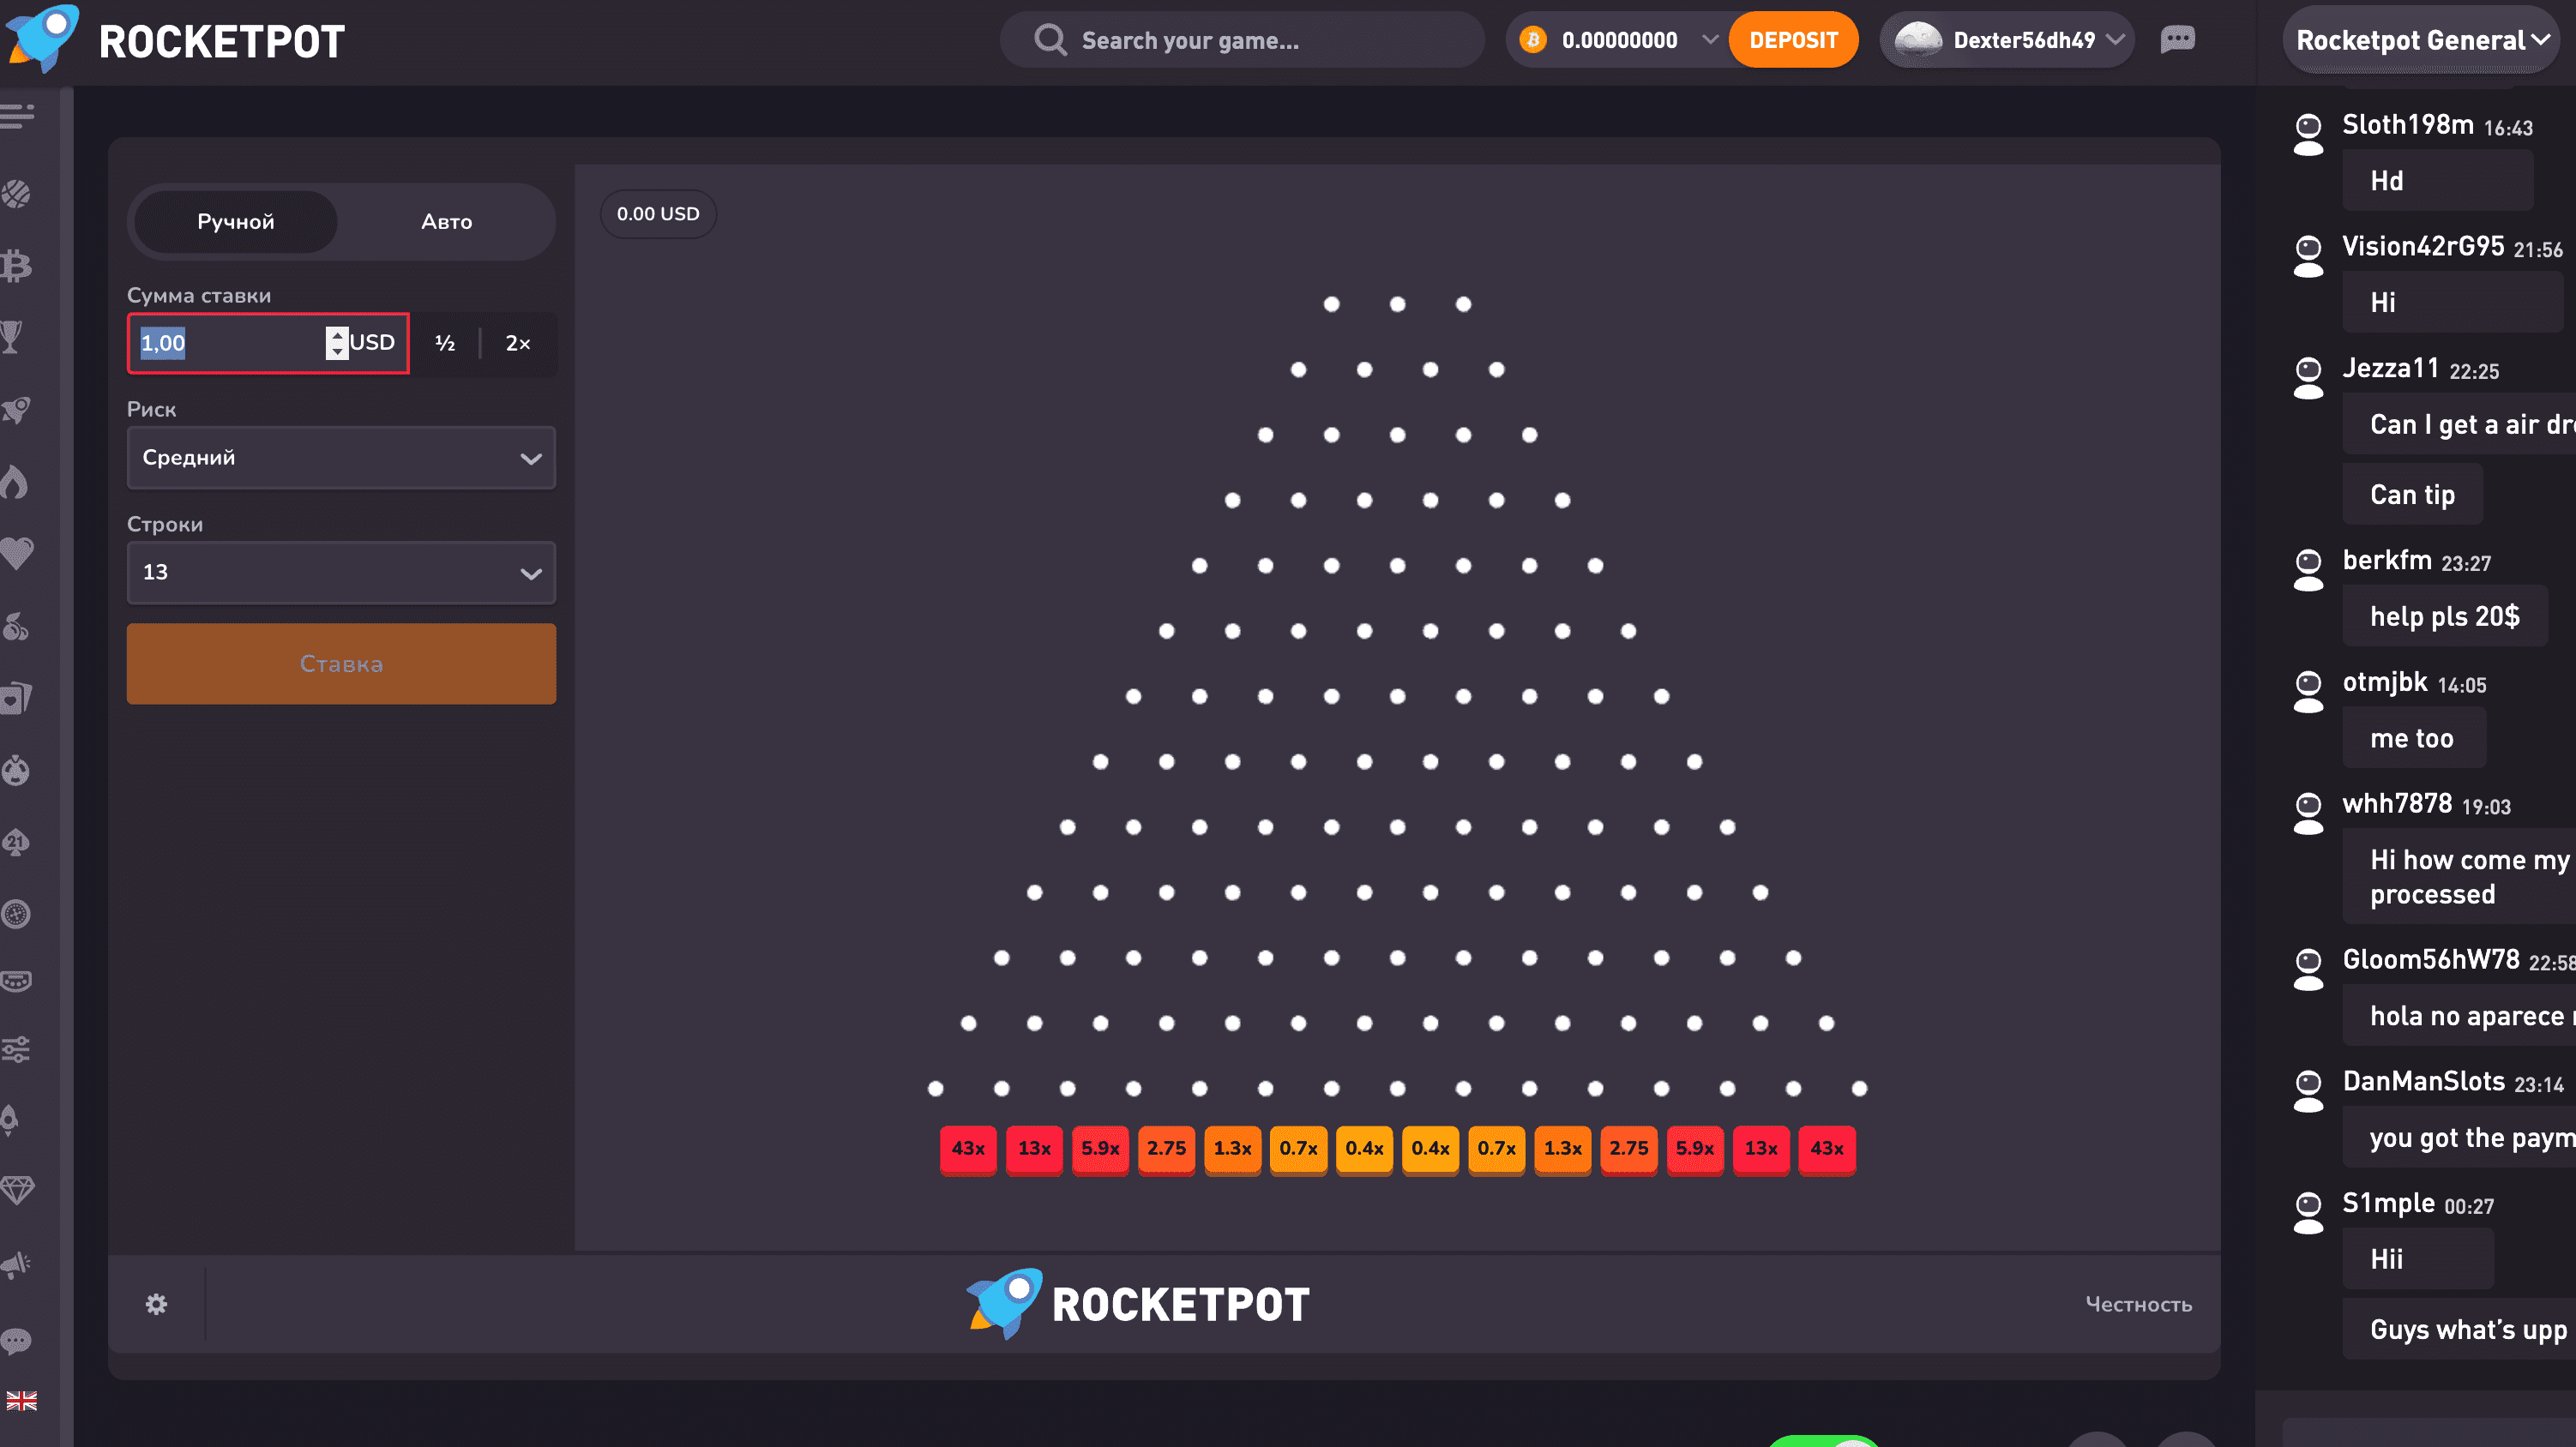Open the chat bubble icon near username

click(x=2178, y=40)
